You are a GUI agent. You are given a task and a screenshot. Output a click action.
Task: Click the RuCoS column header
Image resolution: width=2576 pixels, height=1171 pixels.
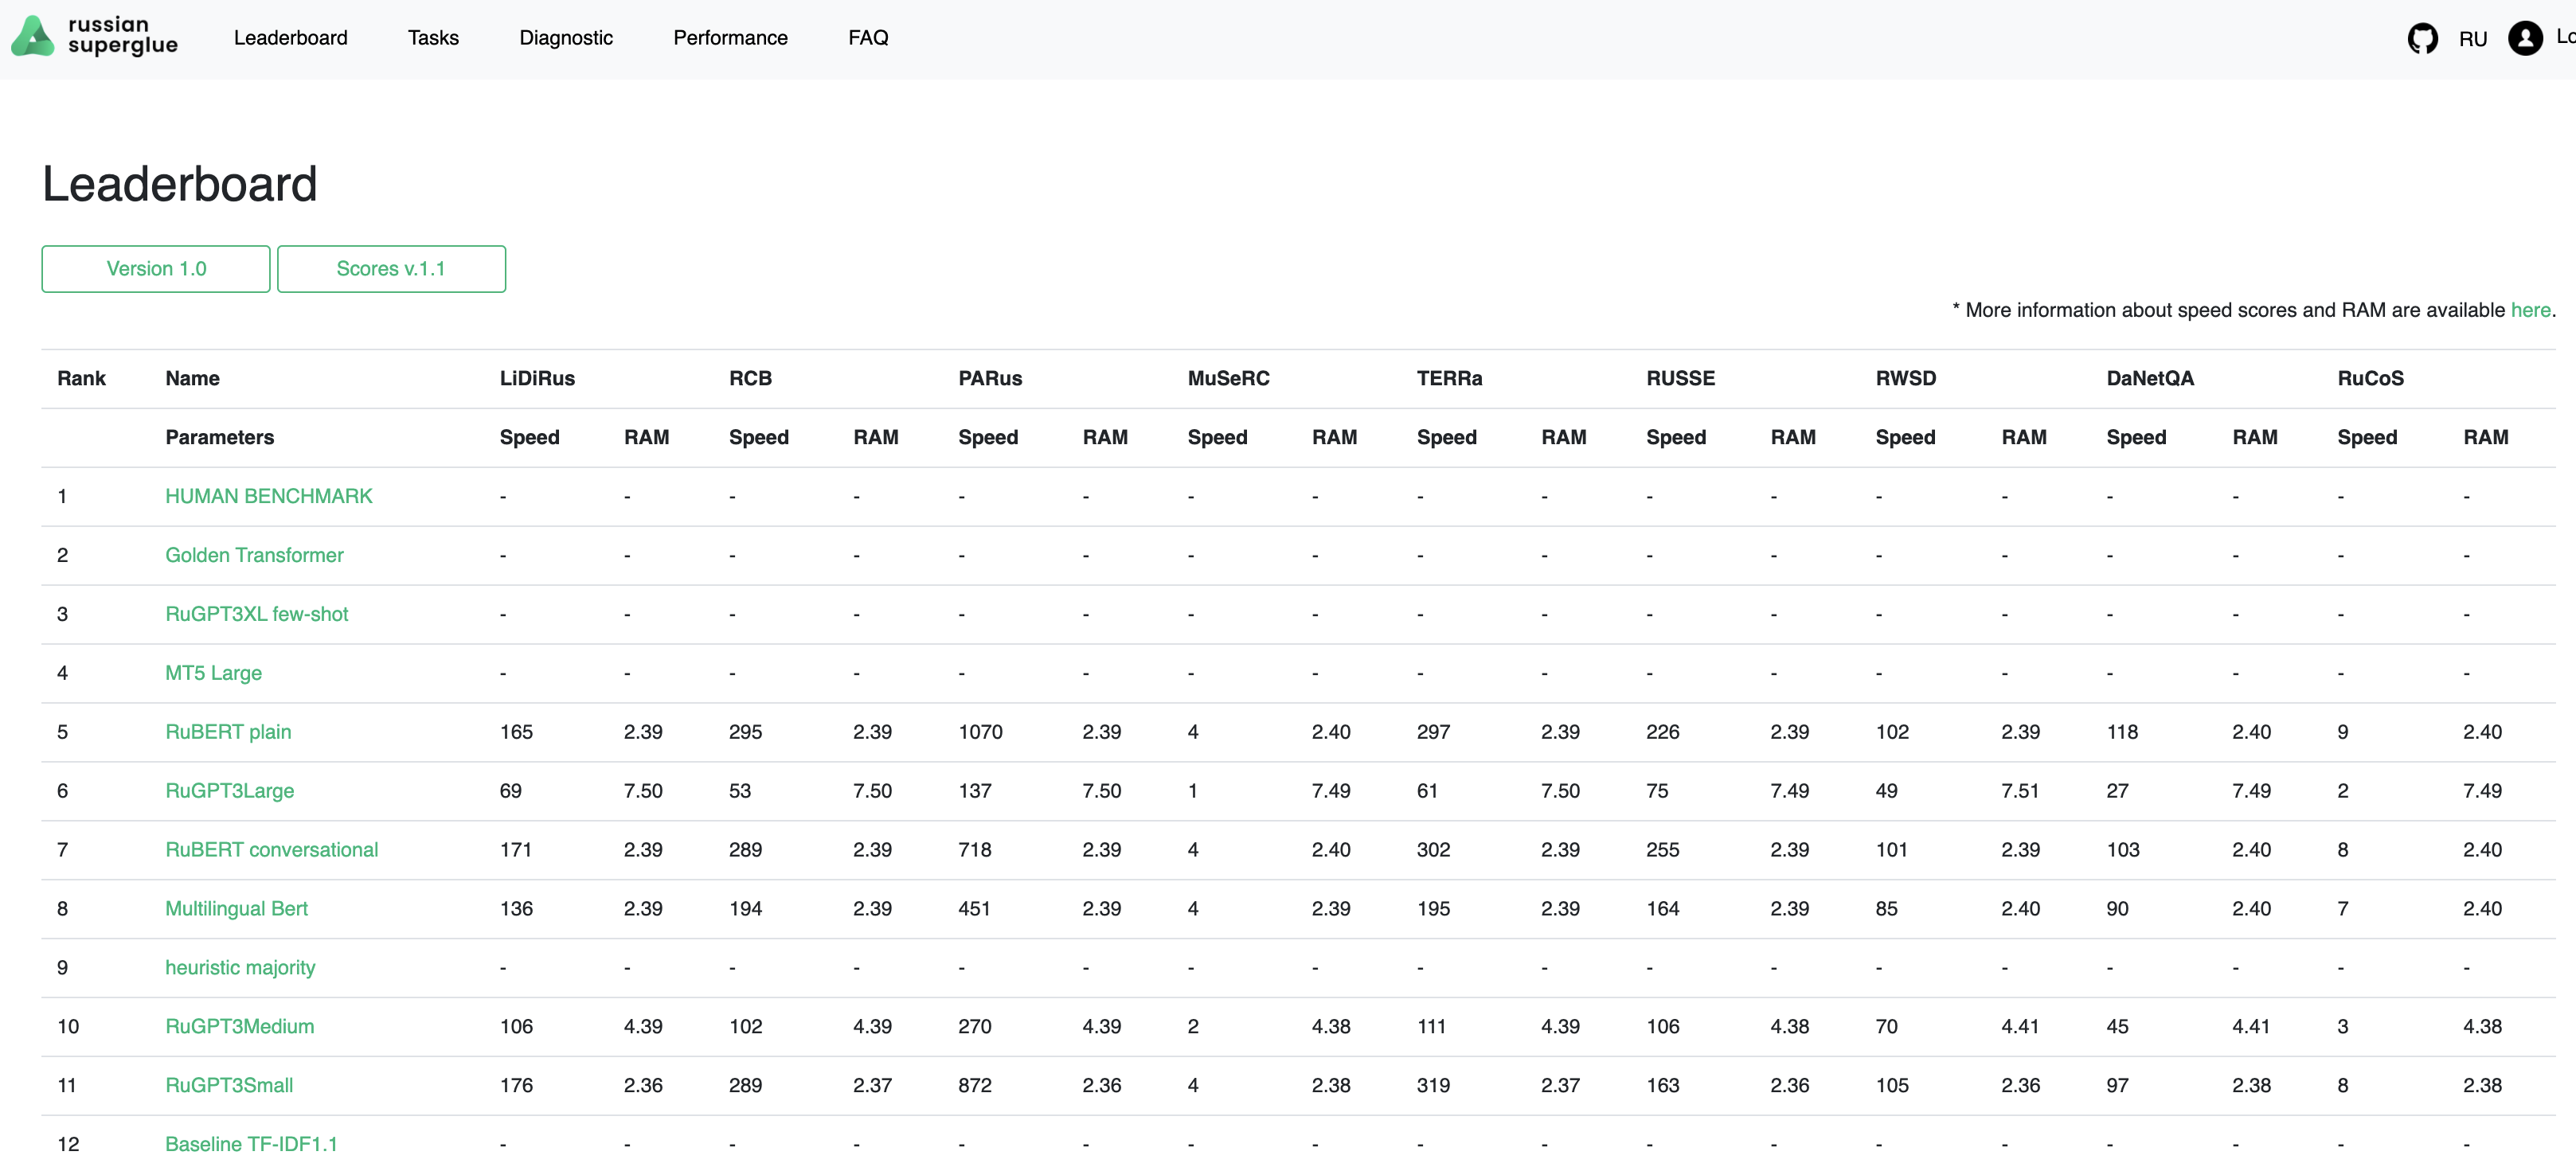tap(2370, 379)
